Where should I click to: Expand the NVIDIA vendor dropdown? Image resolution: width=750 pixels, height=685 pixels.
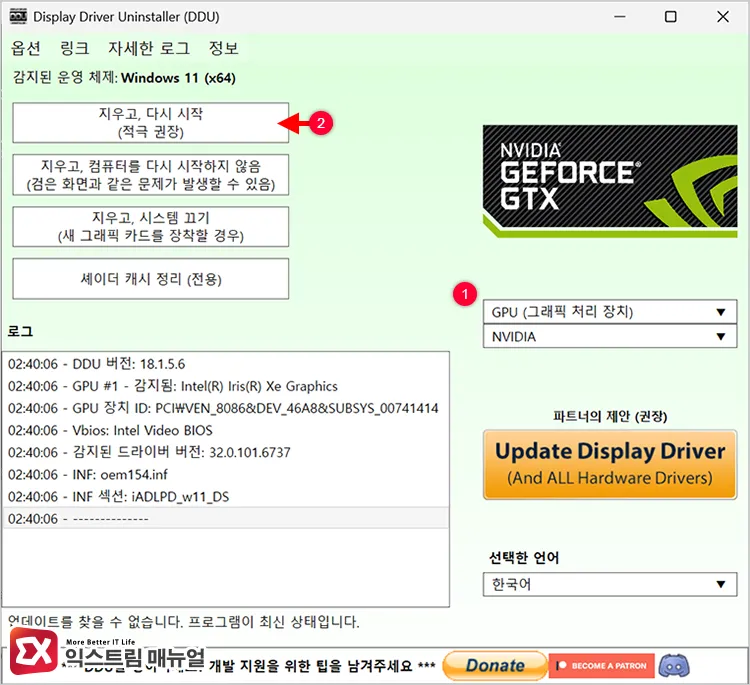610,336
